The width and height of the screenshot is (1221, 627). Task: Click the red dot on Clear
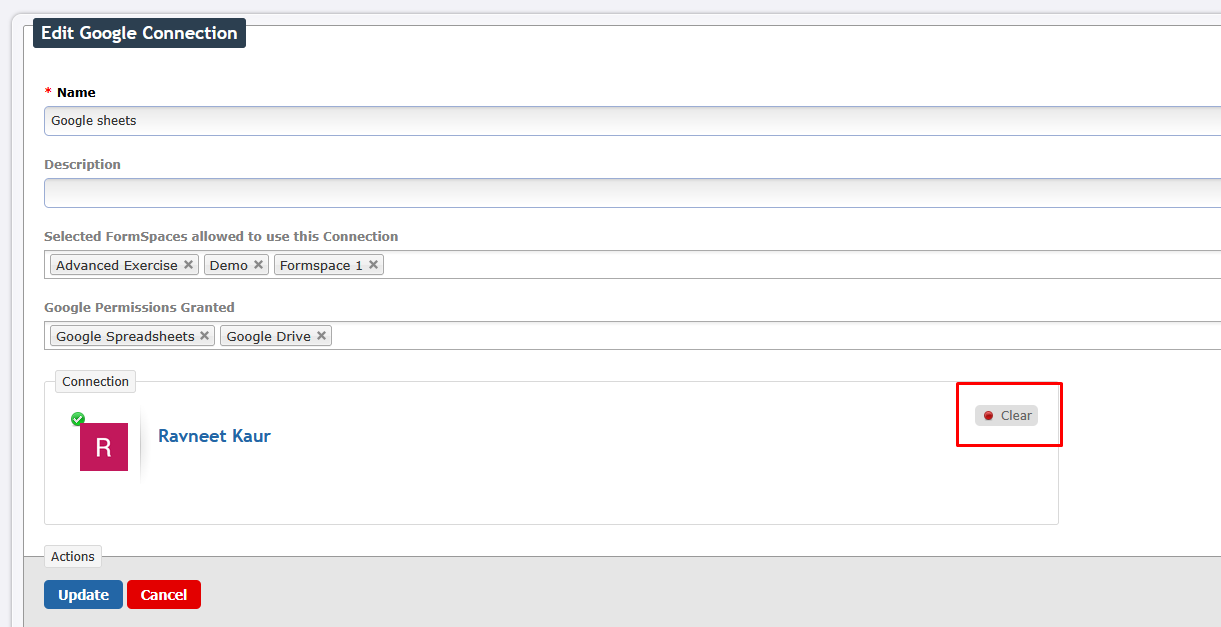988,416
